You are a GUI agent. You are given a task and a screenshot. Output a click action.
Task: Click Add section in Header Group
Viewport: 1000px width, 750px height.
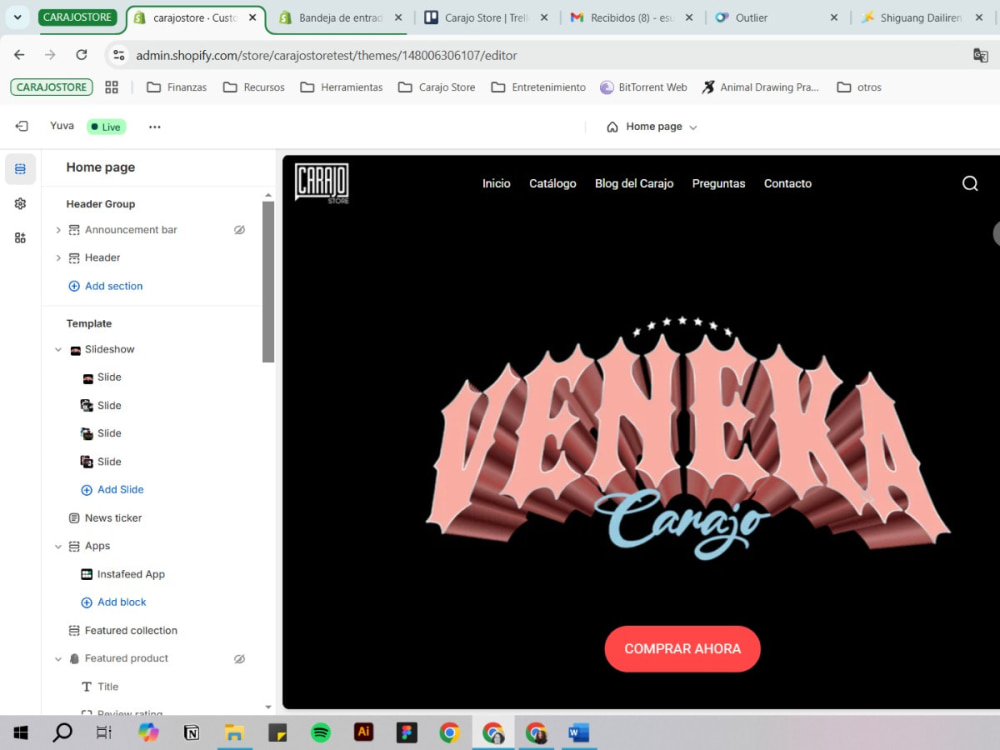(x=106, y=286)
